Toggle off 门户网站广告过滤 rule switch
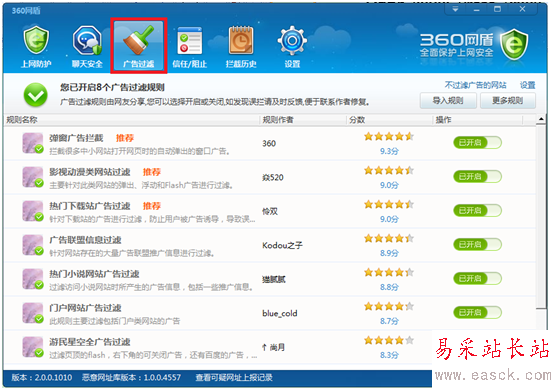552x390 pixels. 477,312
